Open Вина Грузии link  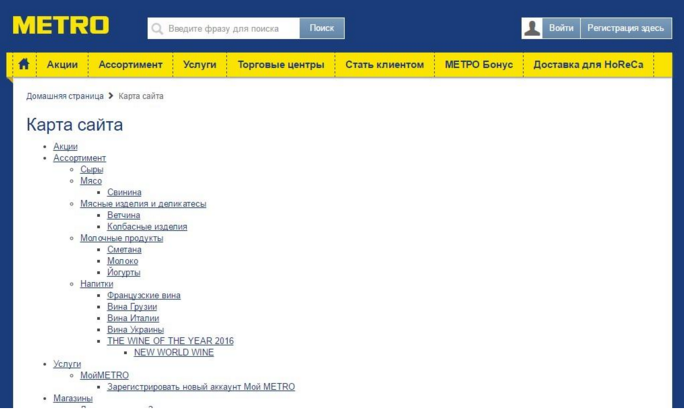click(x=132, y=307)
